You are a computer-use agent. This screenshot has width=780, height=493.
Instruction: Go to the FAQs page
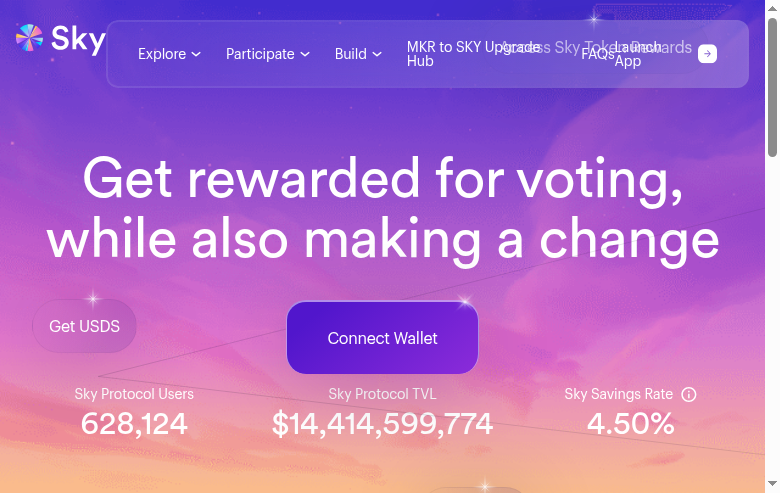tap(597, 54)
